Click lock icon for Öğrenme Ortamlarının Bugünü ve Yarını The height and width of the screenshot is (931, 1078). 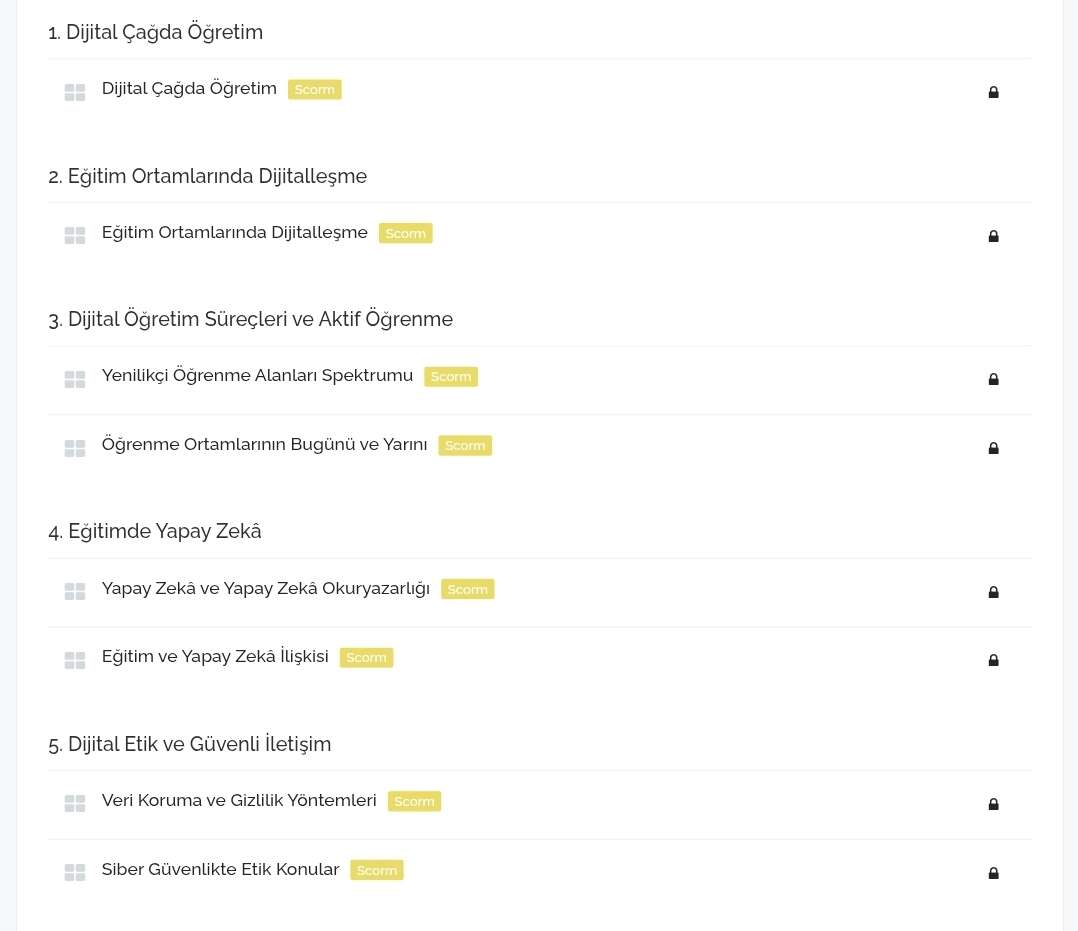(x=993, y=448)
